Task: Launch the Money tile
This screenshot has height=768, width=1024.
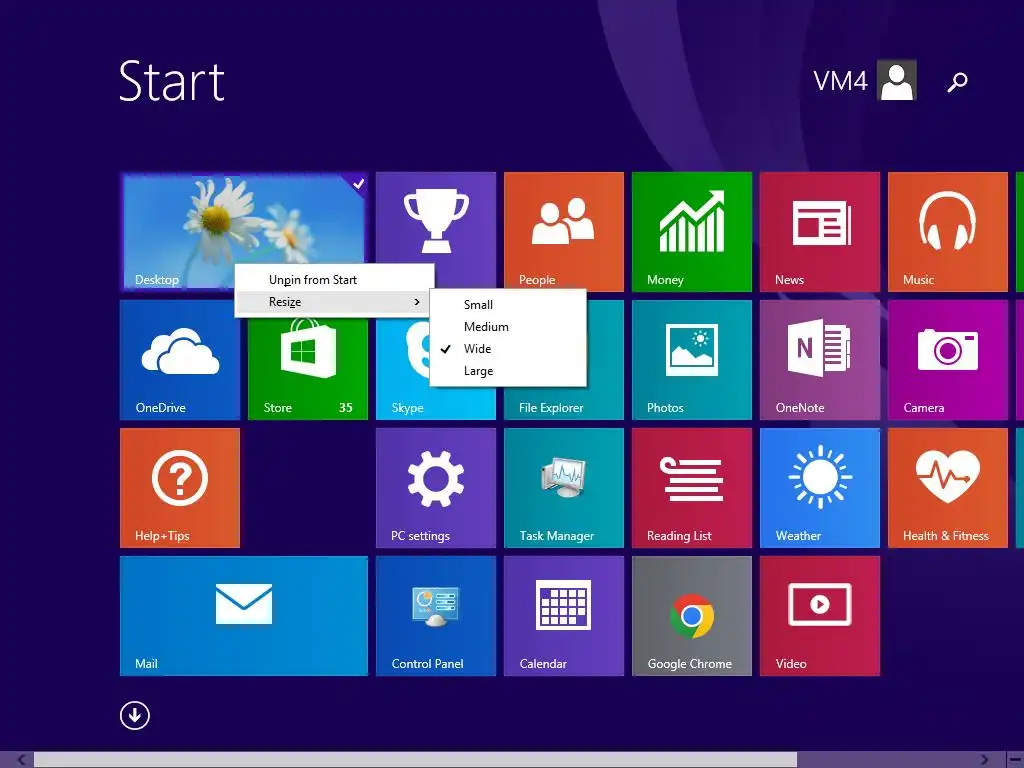Action: point(692,231)
